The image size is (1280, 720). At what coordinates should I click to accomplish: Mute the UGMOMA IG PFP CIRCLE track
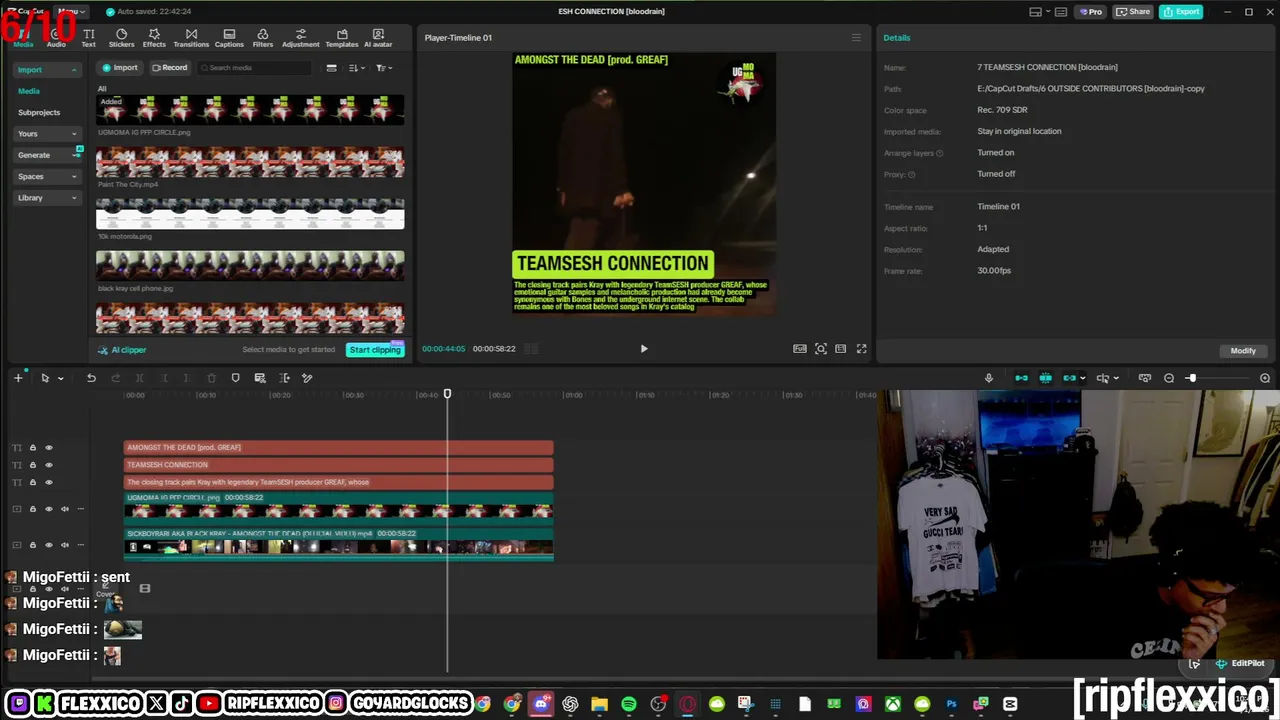[65, 509]
